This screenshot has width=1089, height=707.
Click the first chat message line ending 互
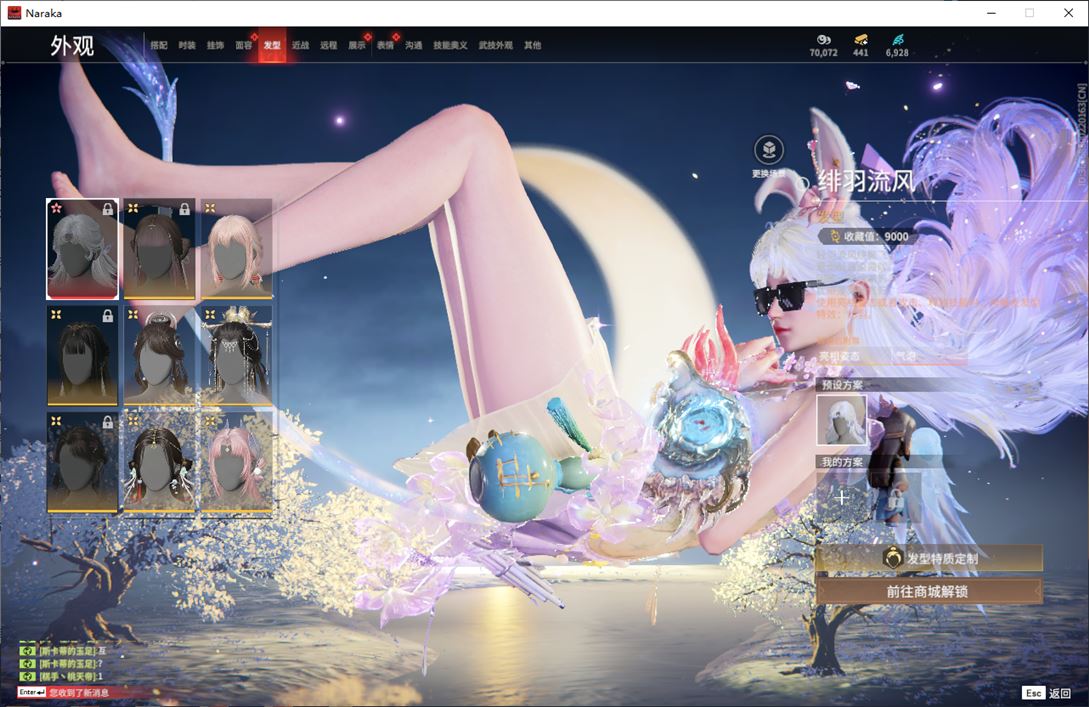[x=64, y=651]
